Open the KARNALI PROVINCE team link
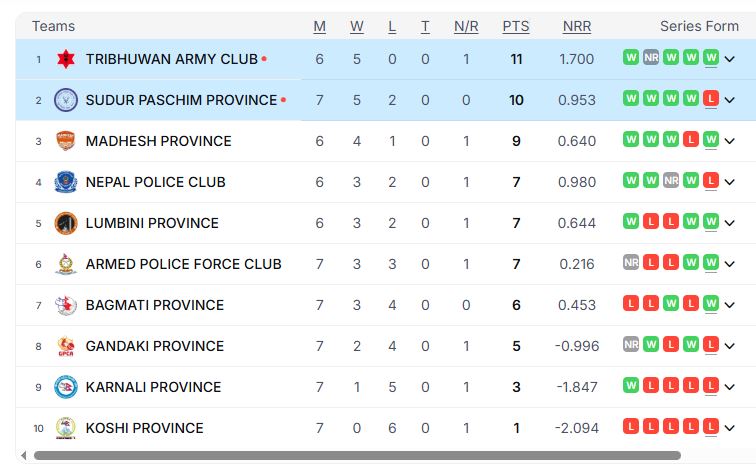This screenshot has width=756, height=475. pyautogui.click(x=153, y=387)
